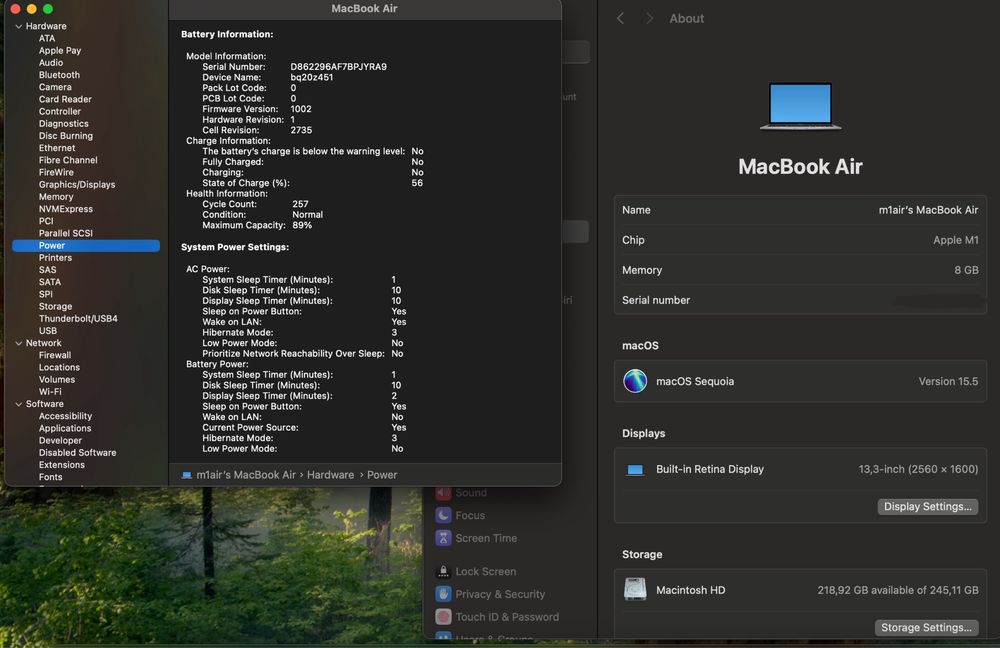Screen dimensions: 1000x648
Task: Select Audio in Hardware list
Action: (51, 63)
